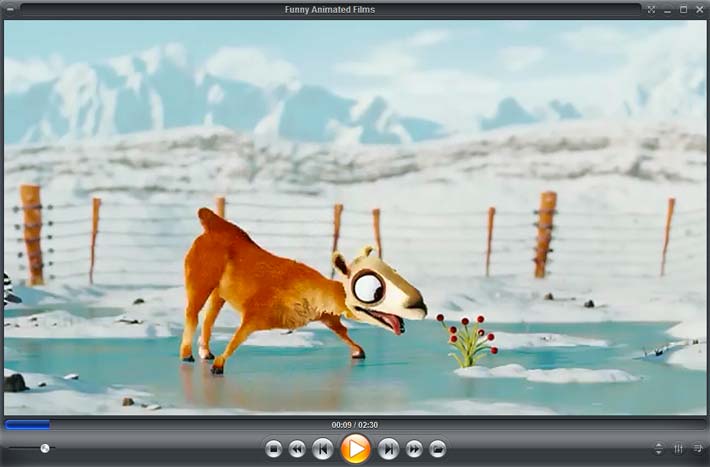Fast forward the video
This screenshot has width=710, height=467.
(x=414, y=449)
